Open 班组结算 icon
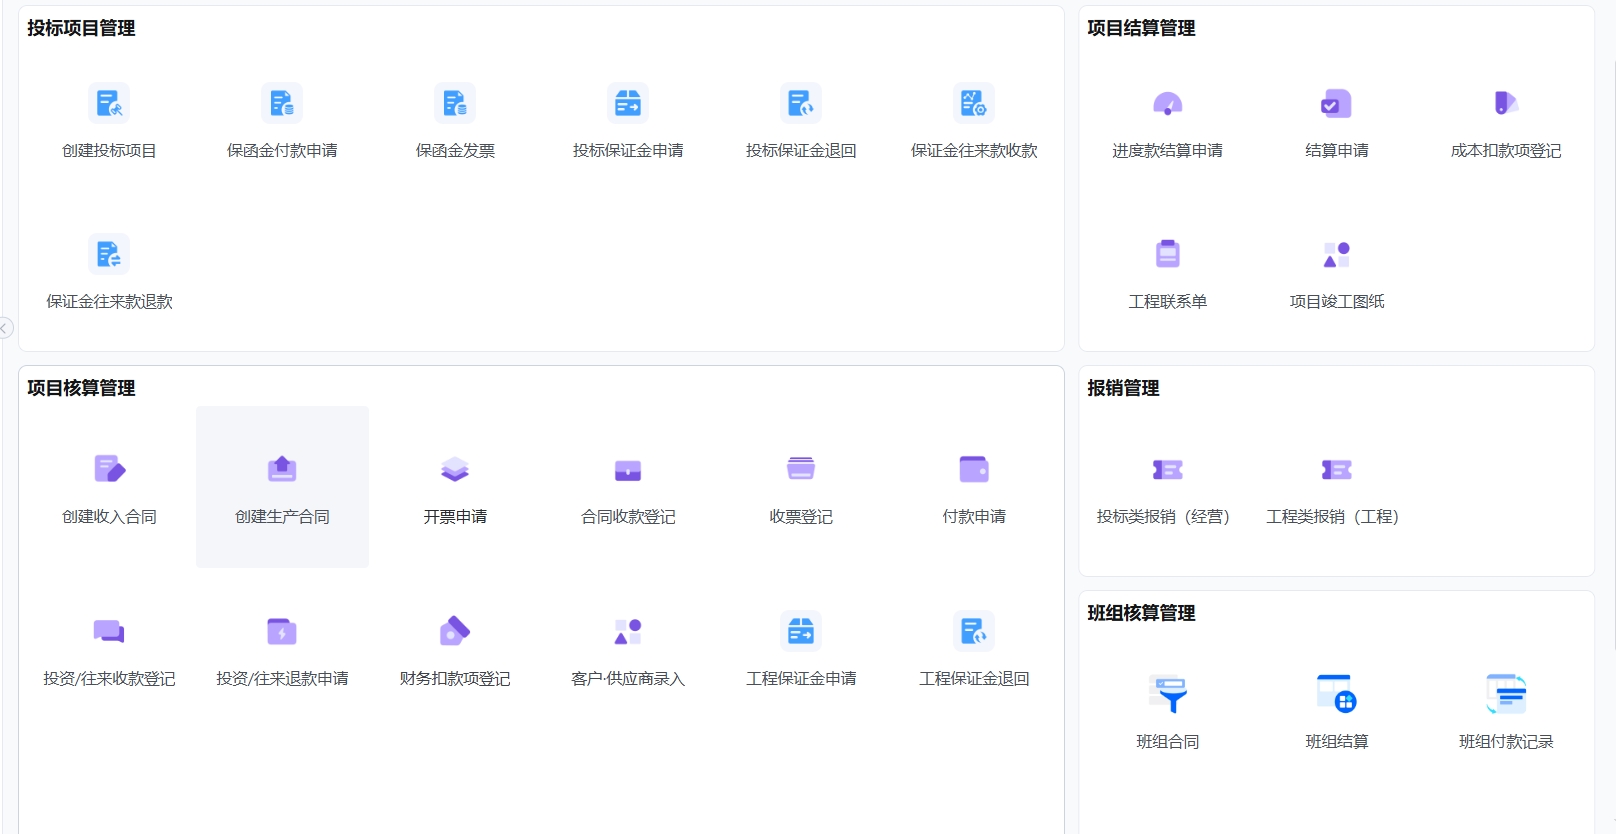Image resolution: width=1616 pixels, height=834 pixels. click(1336, 694)
